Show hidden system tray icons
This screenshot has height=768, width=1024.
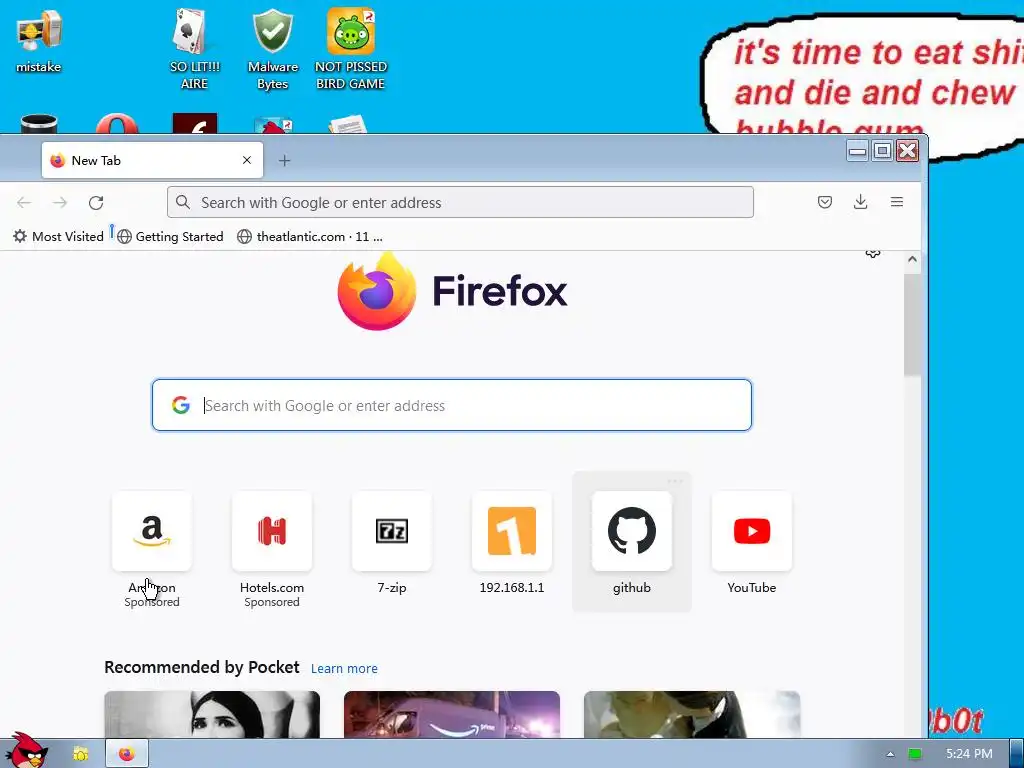pos(890,754)
